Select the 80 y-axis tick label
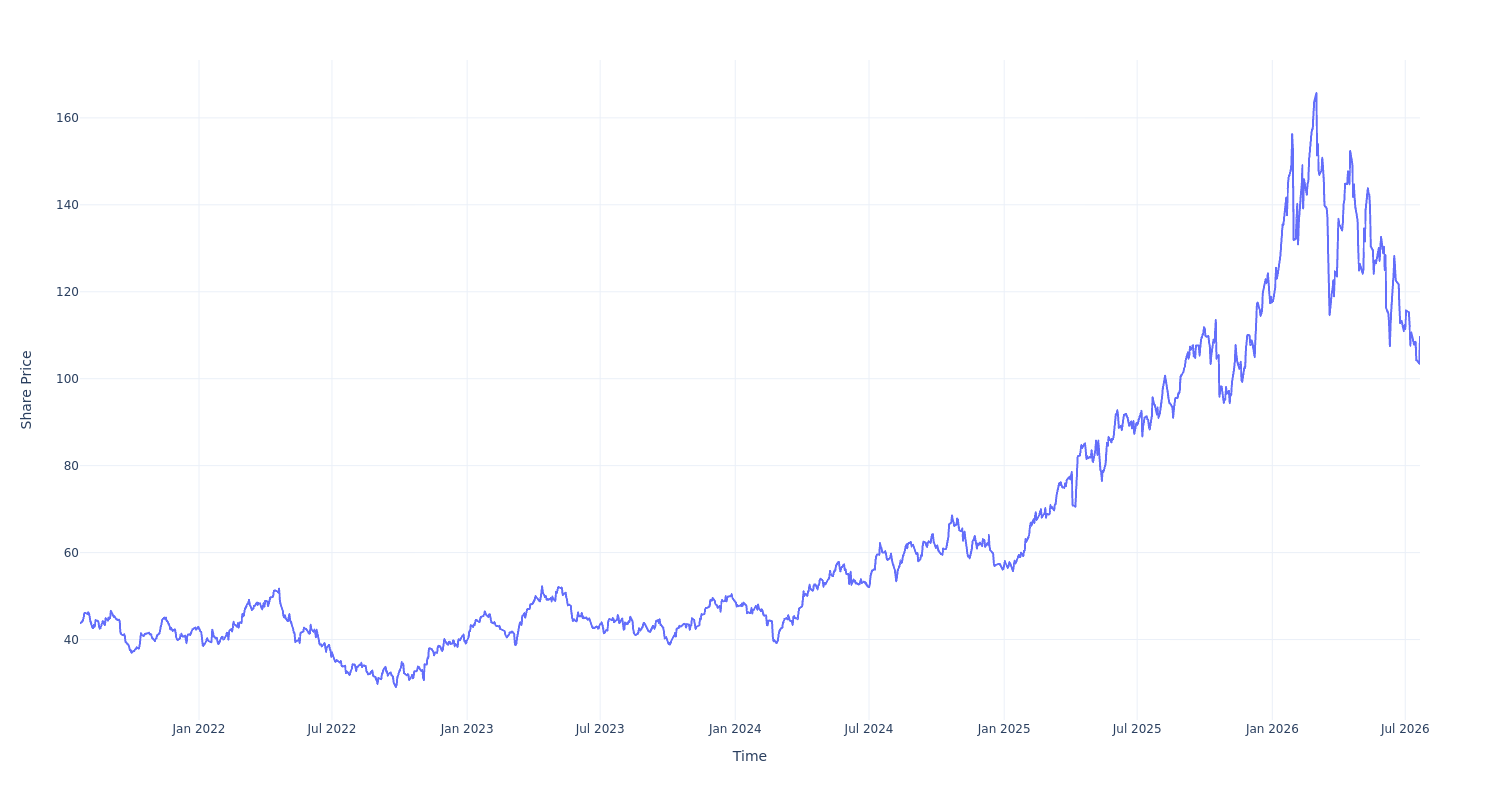1500x800 pixels. [x=71, y=466]
